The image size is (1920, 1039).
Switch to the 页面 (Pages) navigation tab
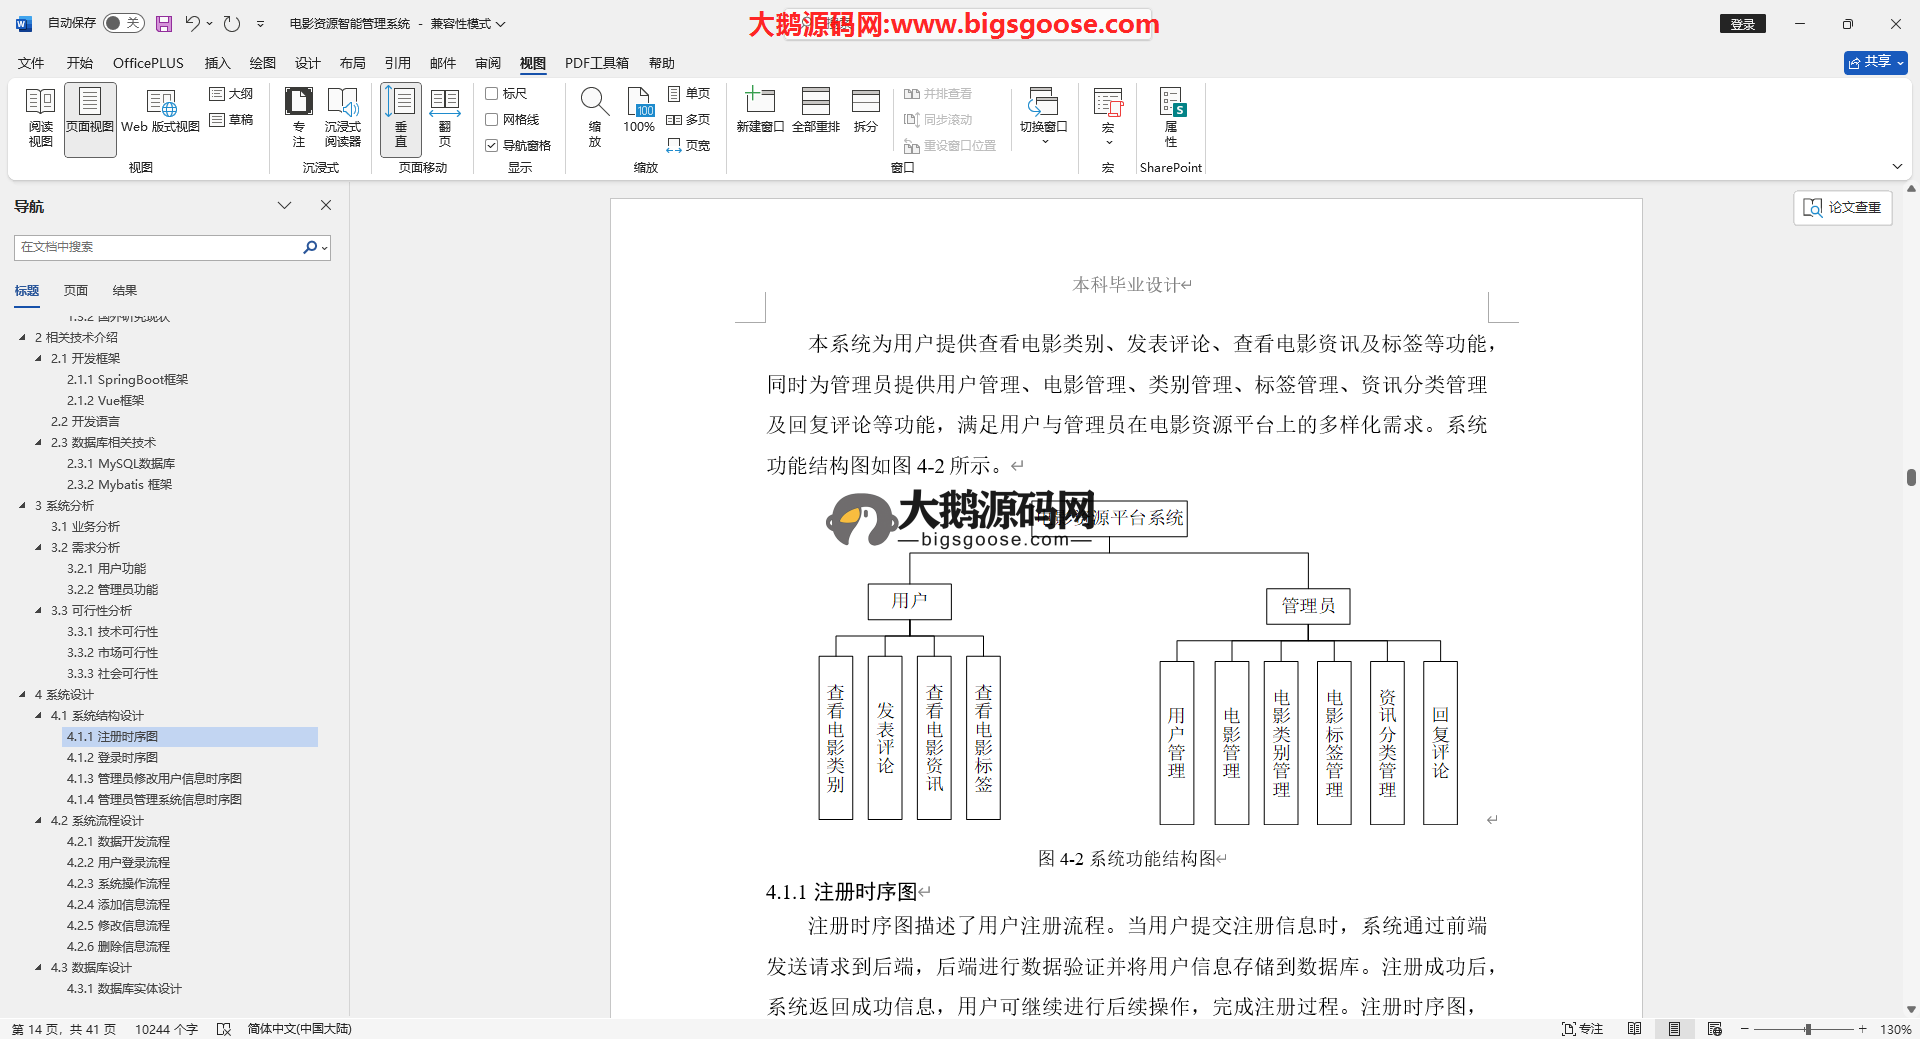76,291
